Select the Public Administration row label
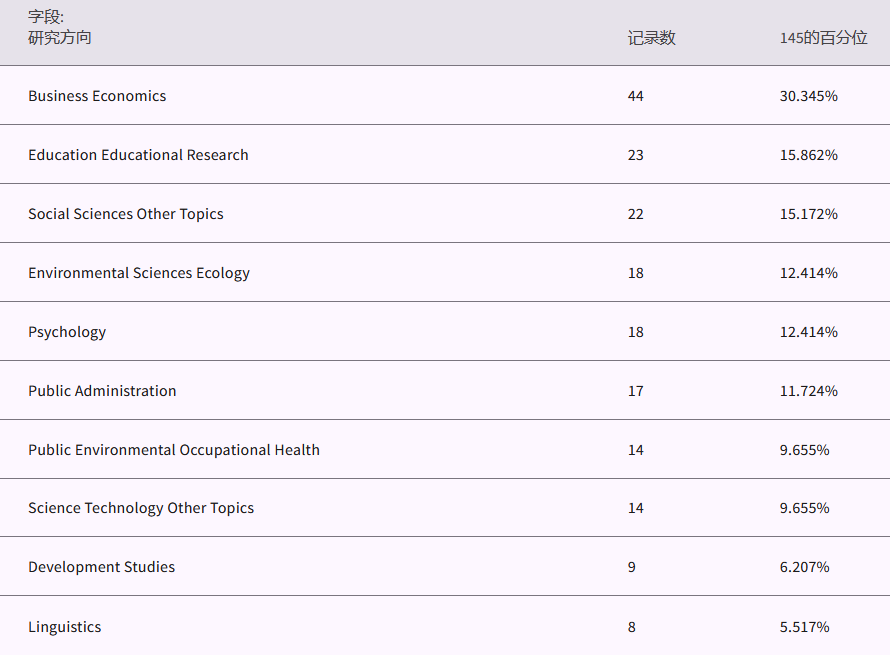 click(102, 391)
